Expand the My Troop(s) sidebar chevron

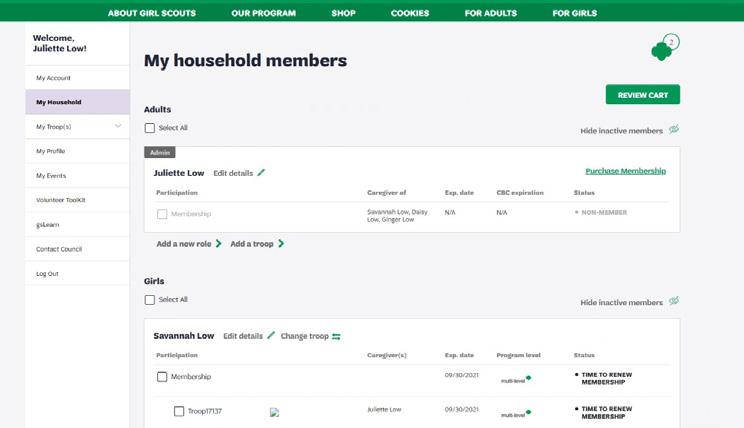pyautogui.click(x=118, y=126)
